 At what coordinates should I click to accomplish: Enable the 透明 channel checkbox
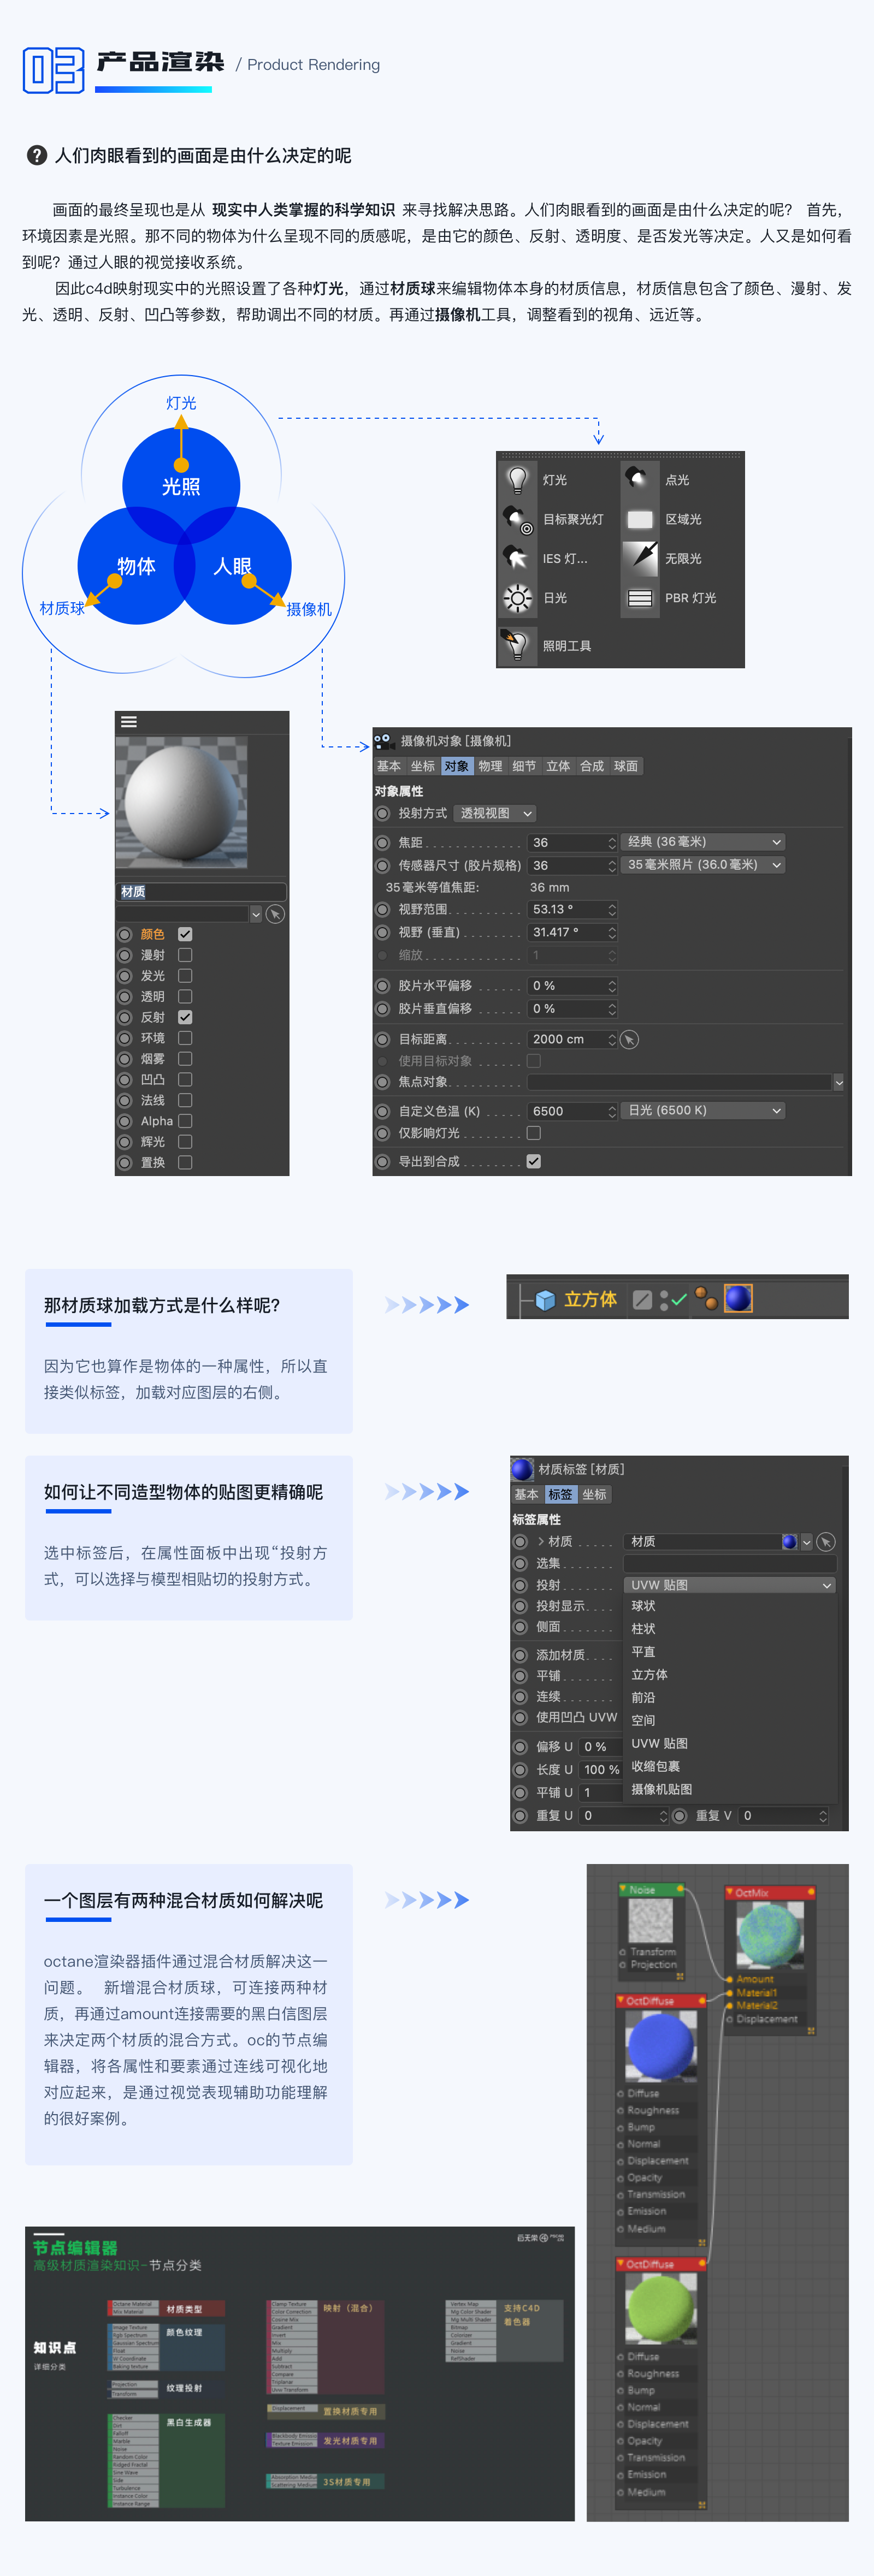185,996
